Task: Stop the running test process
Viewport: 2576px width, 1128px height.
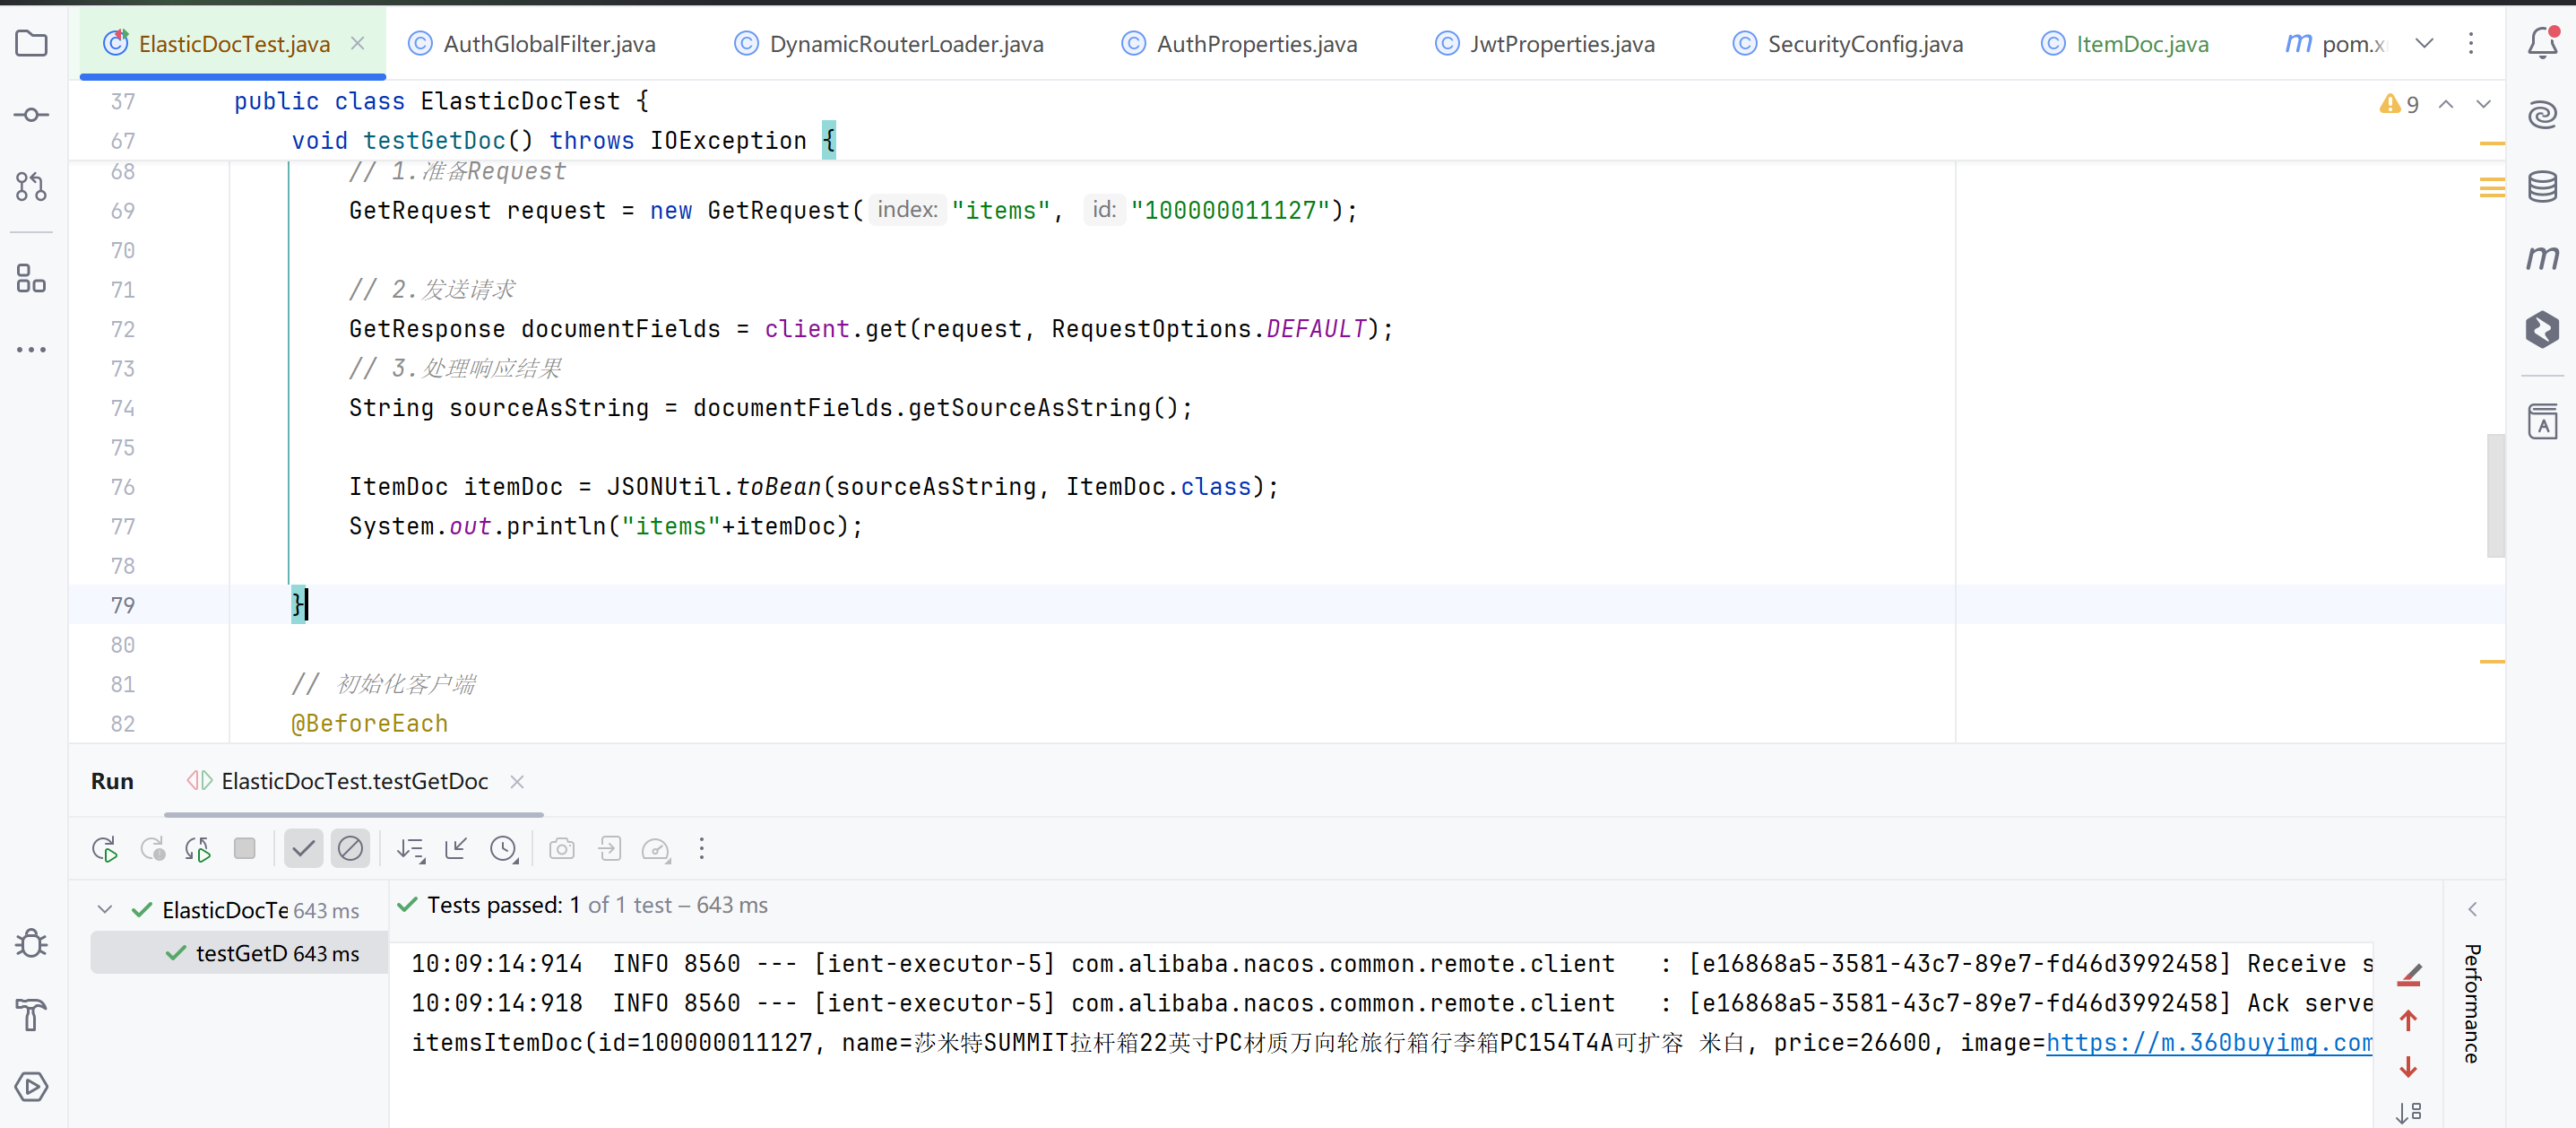Action: click(244, 849)
